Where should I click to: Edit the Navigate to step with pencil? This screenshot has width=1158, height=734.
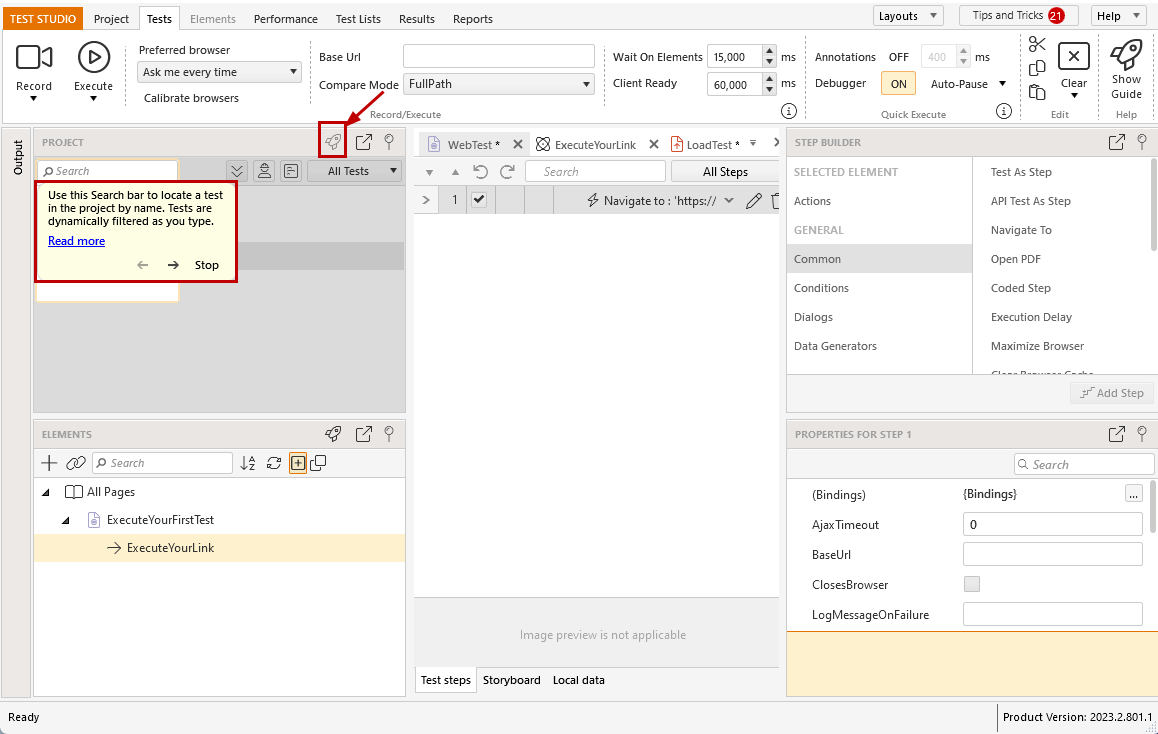[753, 201]
